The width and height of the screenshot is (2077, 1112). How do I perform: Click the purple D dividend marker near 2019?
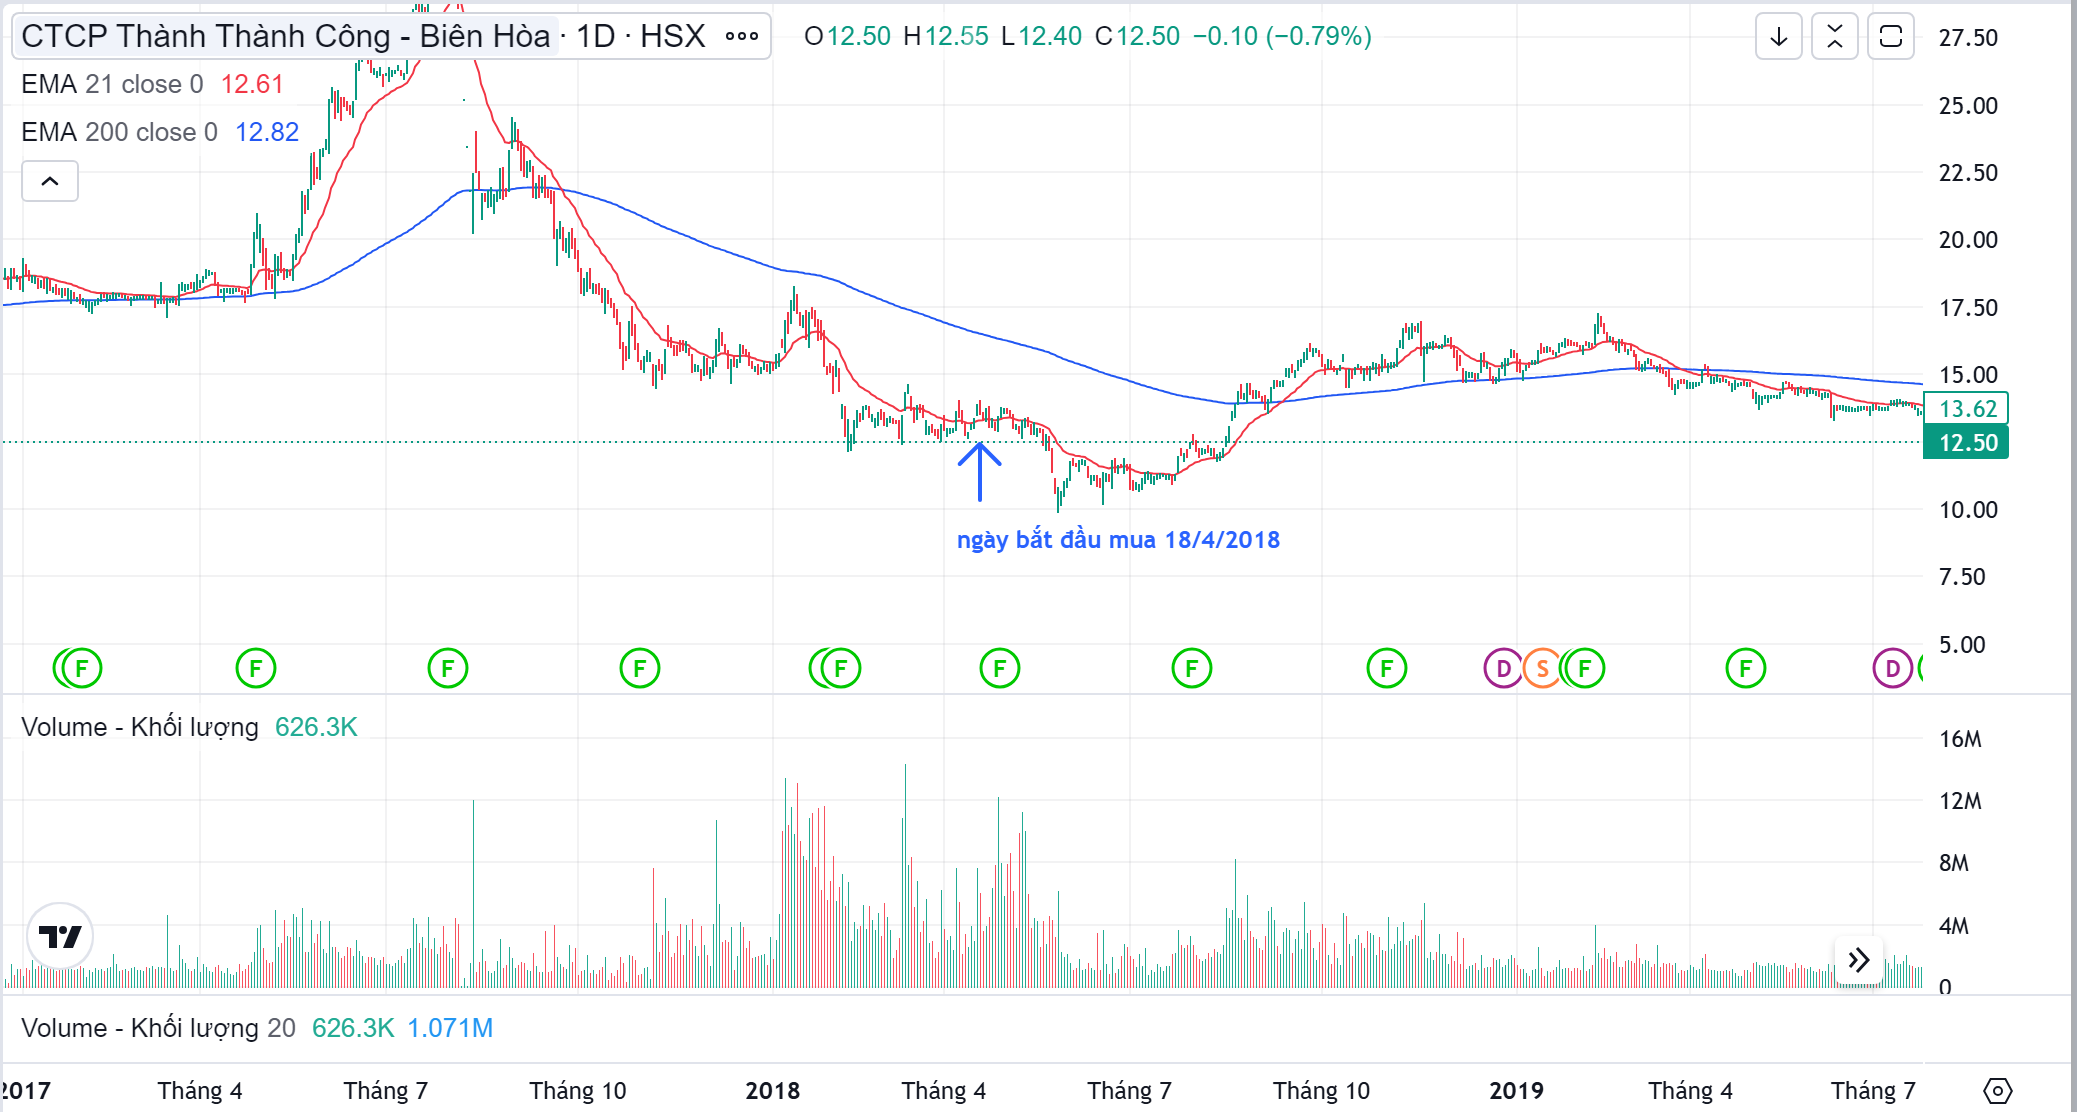click(1502, 668)
